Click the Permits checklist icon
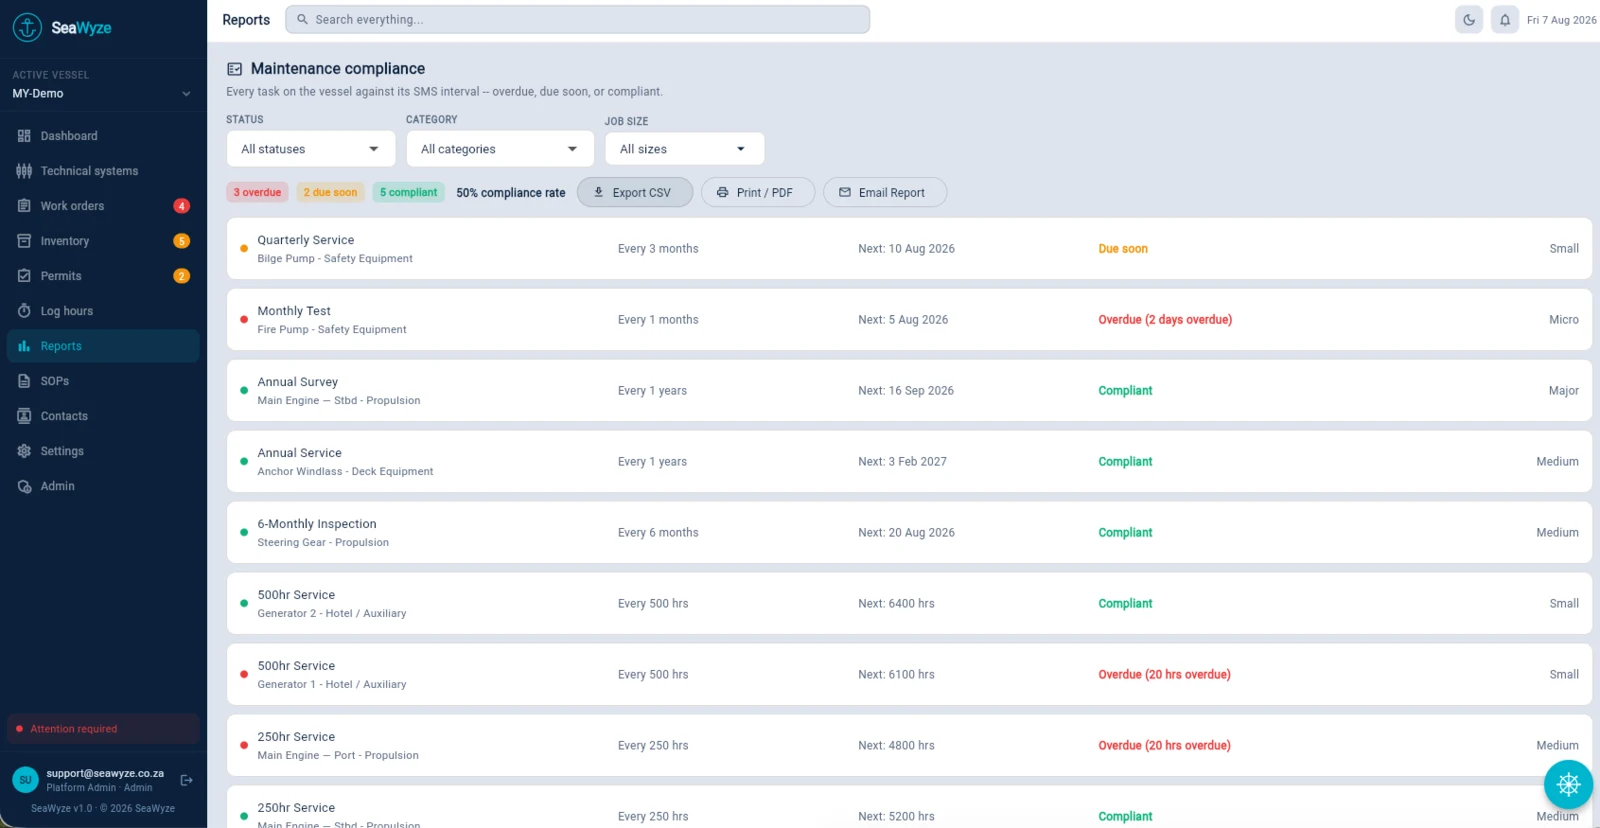 coord(24,276)
